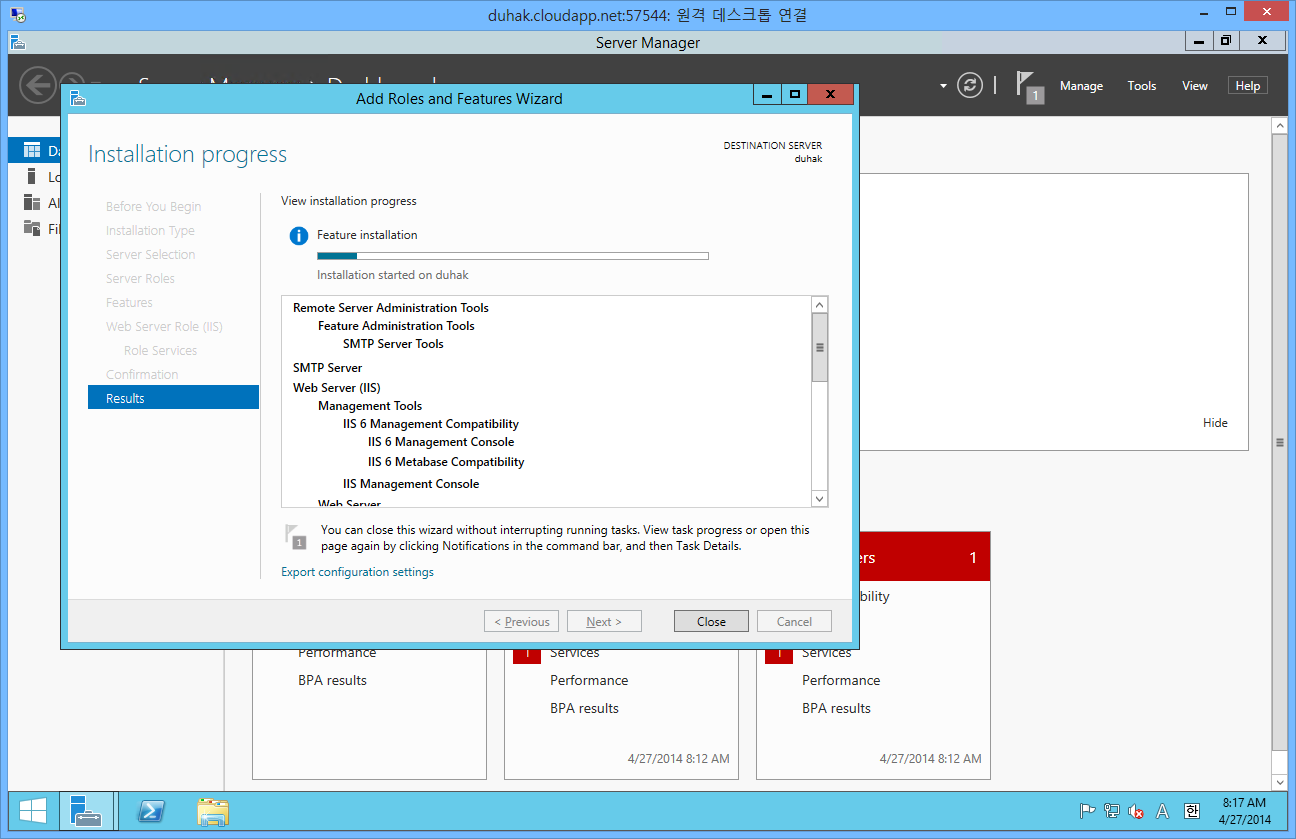Click IIS 6 Metabase Compatibility entry
Image resolution: width=1296 pixels, height=839 pixels.
click(446, 462)
